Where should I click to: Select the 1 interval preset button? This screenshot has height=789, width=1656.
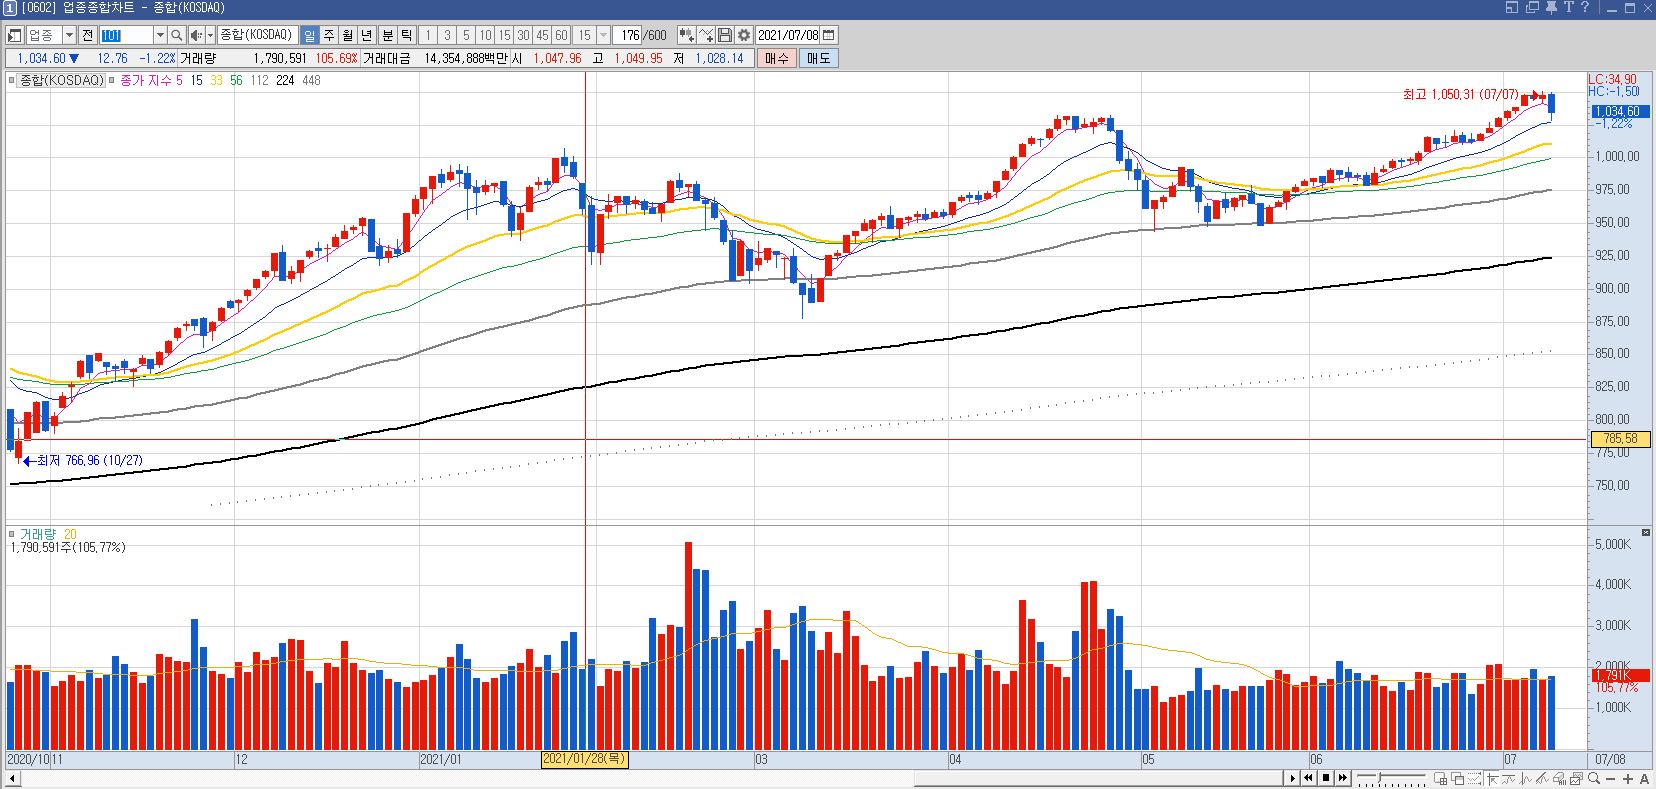point(428,35)
